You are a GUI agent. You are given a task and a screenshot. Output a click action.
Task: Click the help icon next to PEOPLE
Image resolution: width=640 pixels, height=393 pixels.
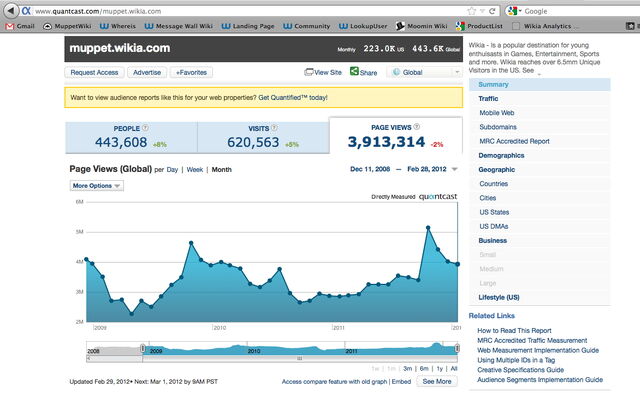[x=145, y=128]
